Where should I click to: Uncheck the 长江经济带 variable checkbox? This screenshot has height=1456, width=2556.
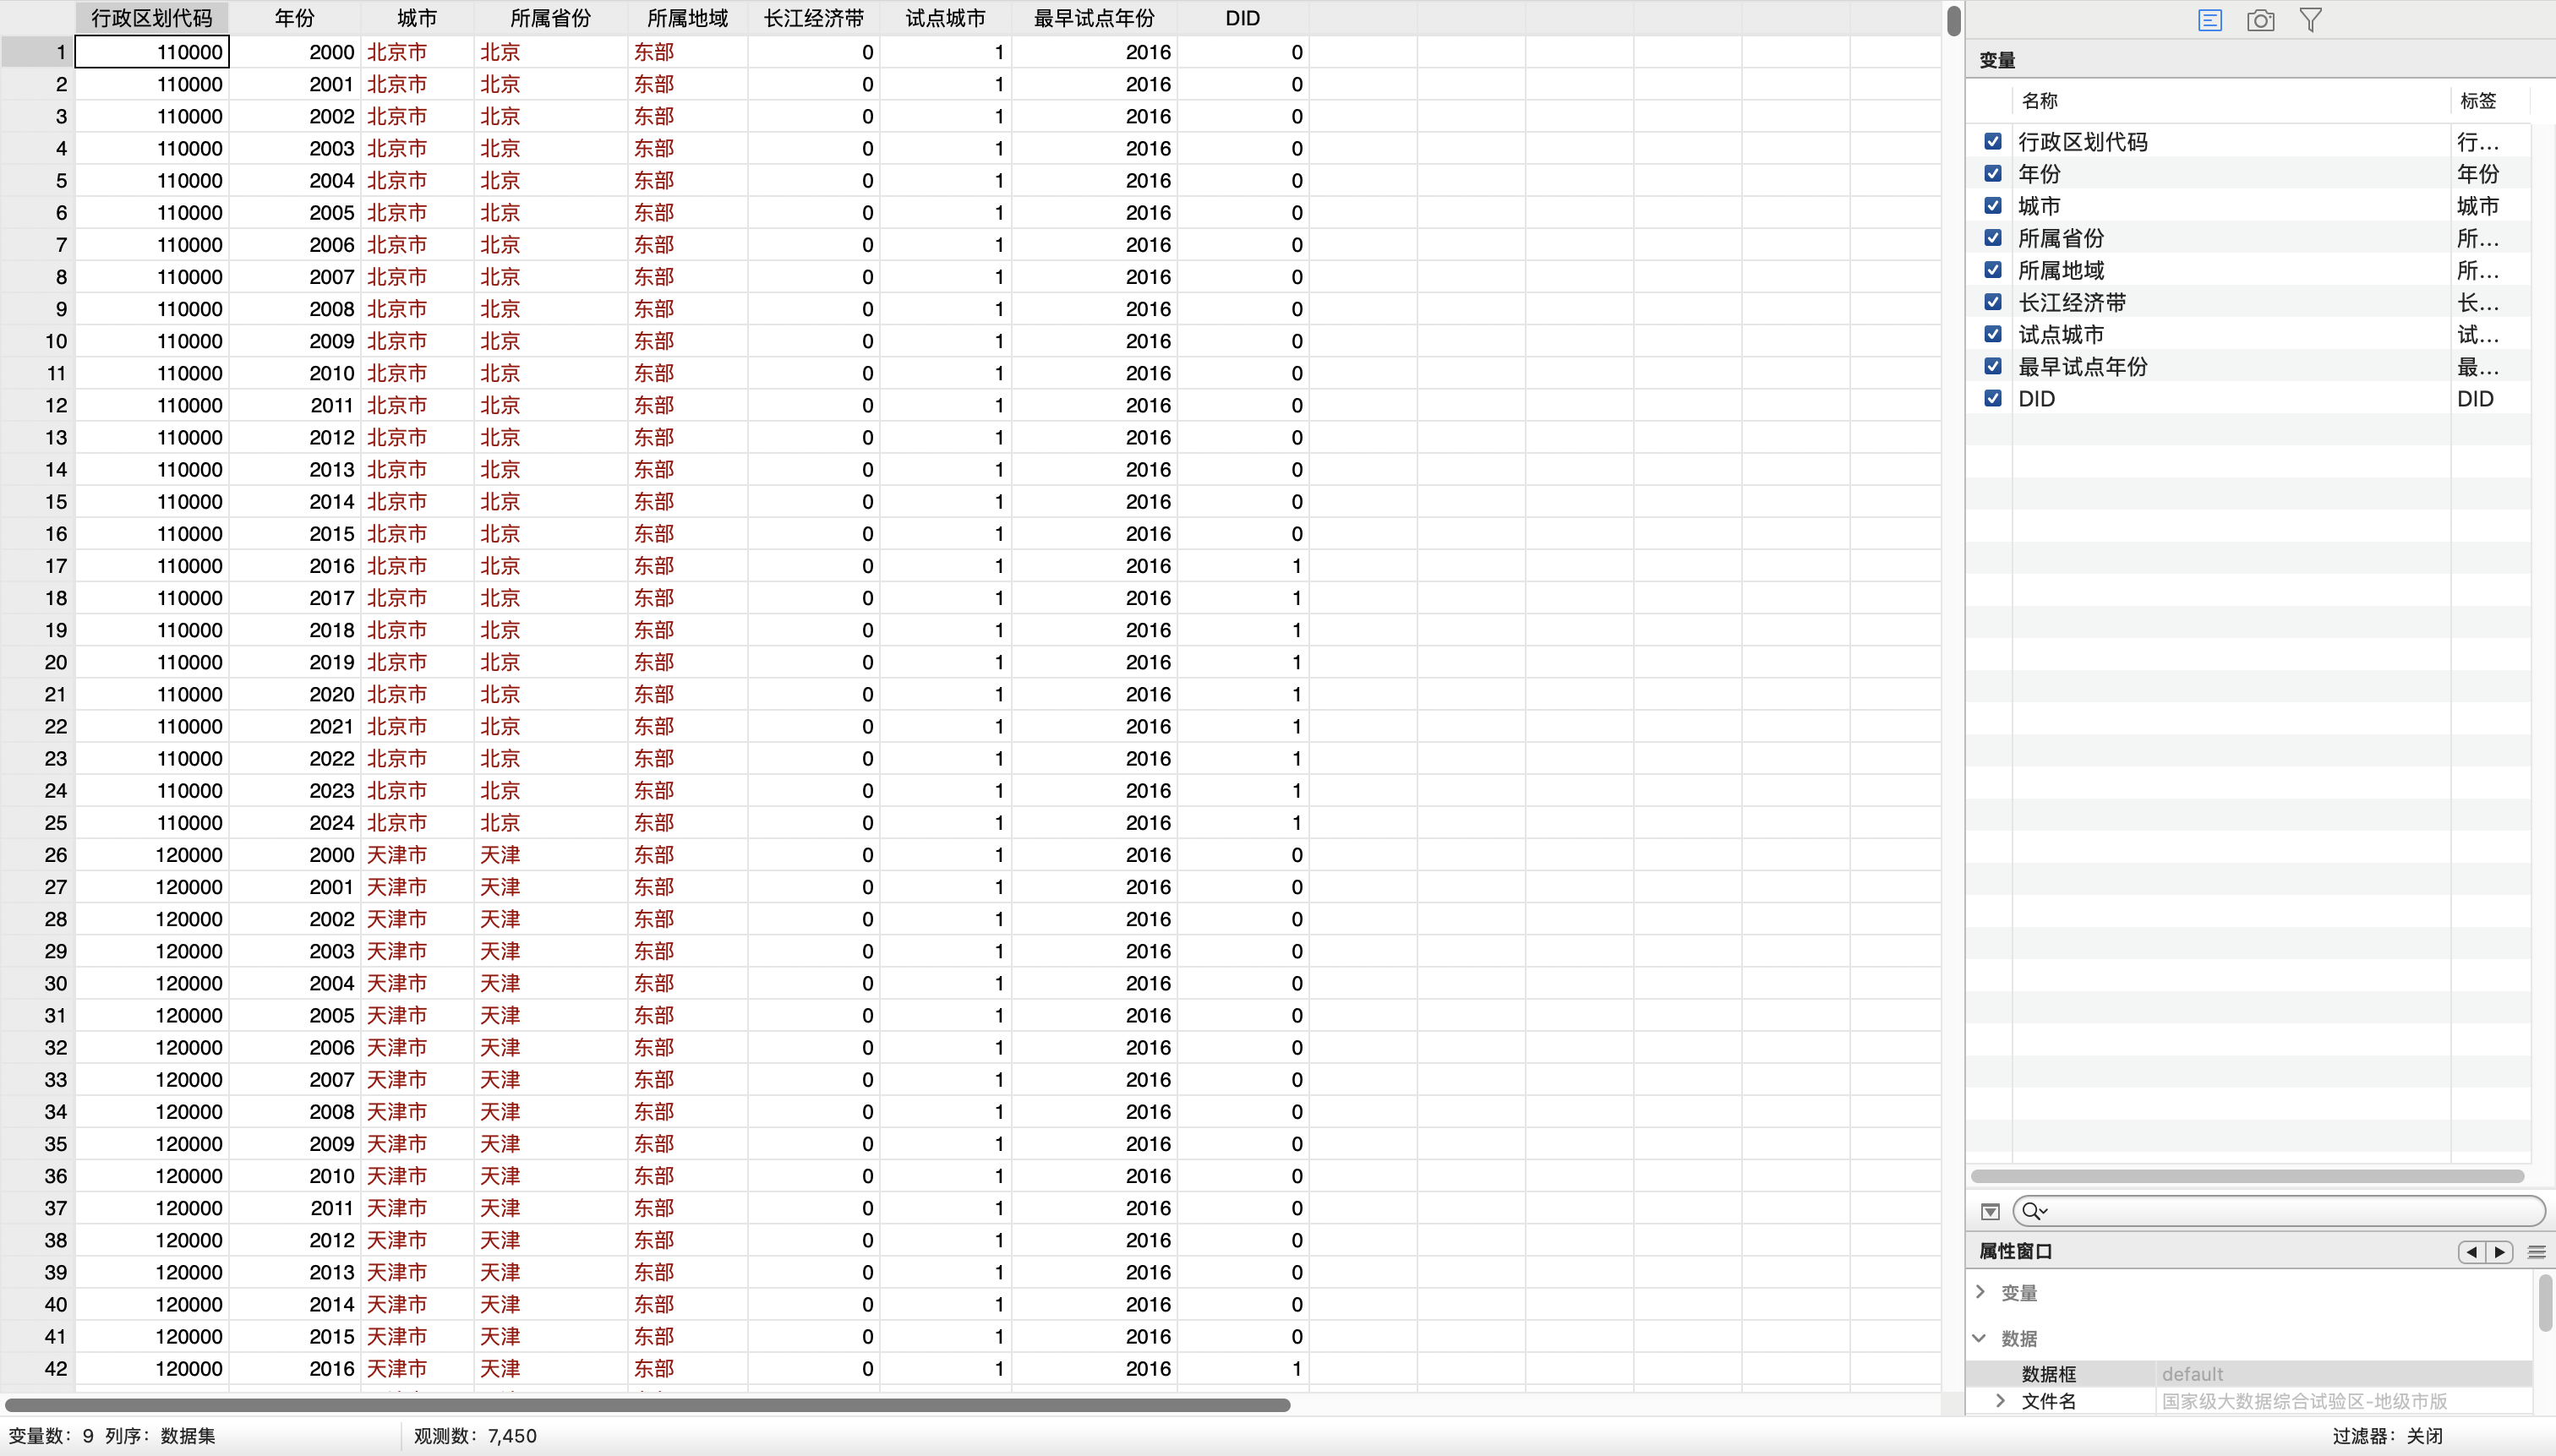coord(1993,302)
